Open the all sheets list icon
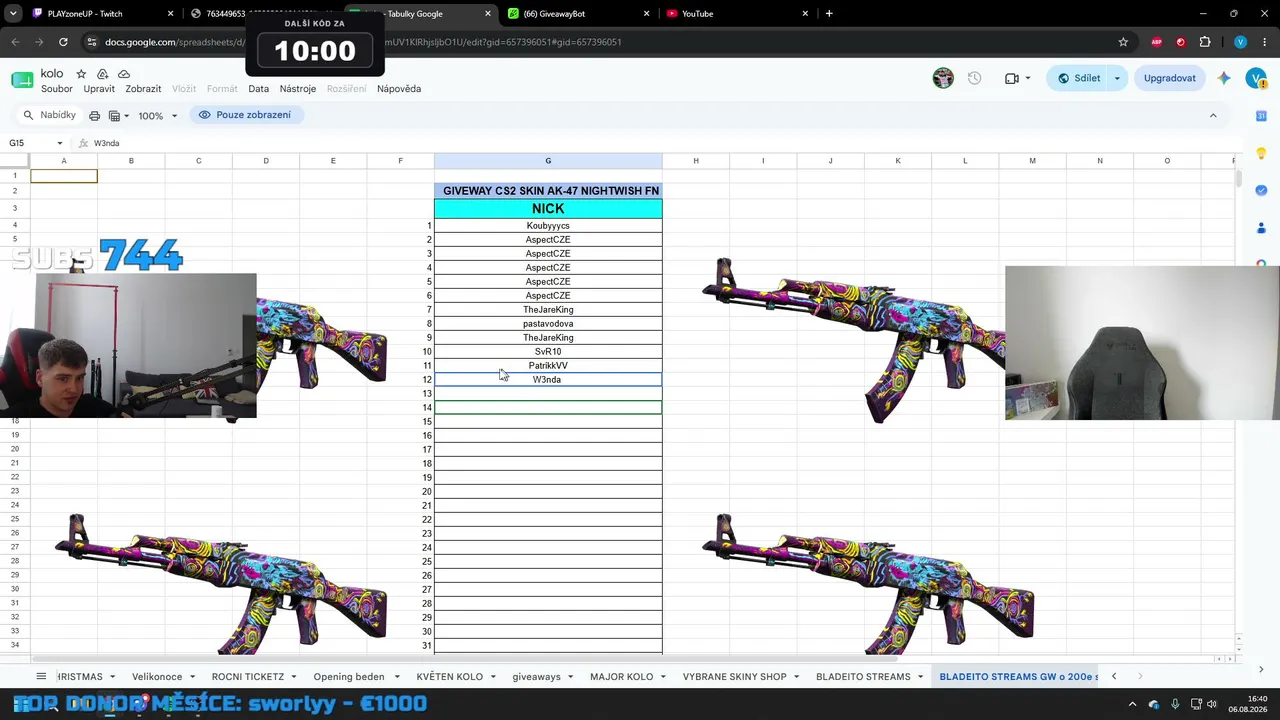This screenshot has height=720, width=1280. point(41,677)
